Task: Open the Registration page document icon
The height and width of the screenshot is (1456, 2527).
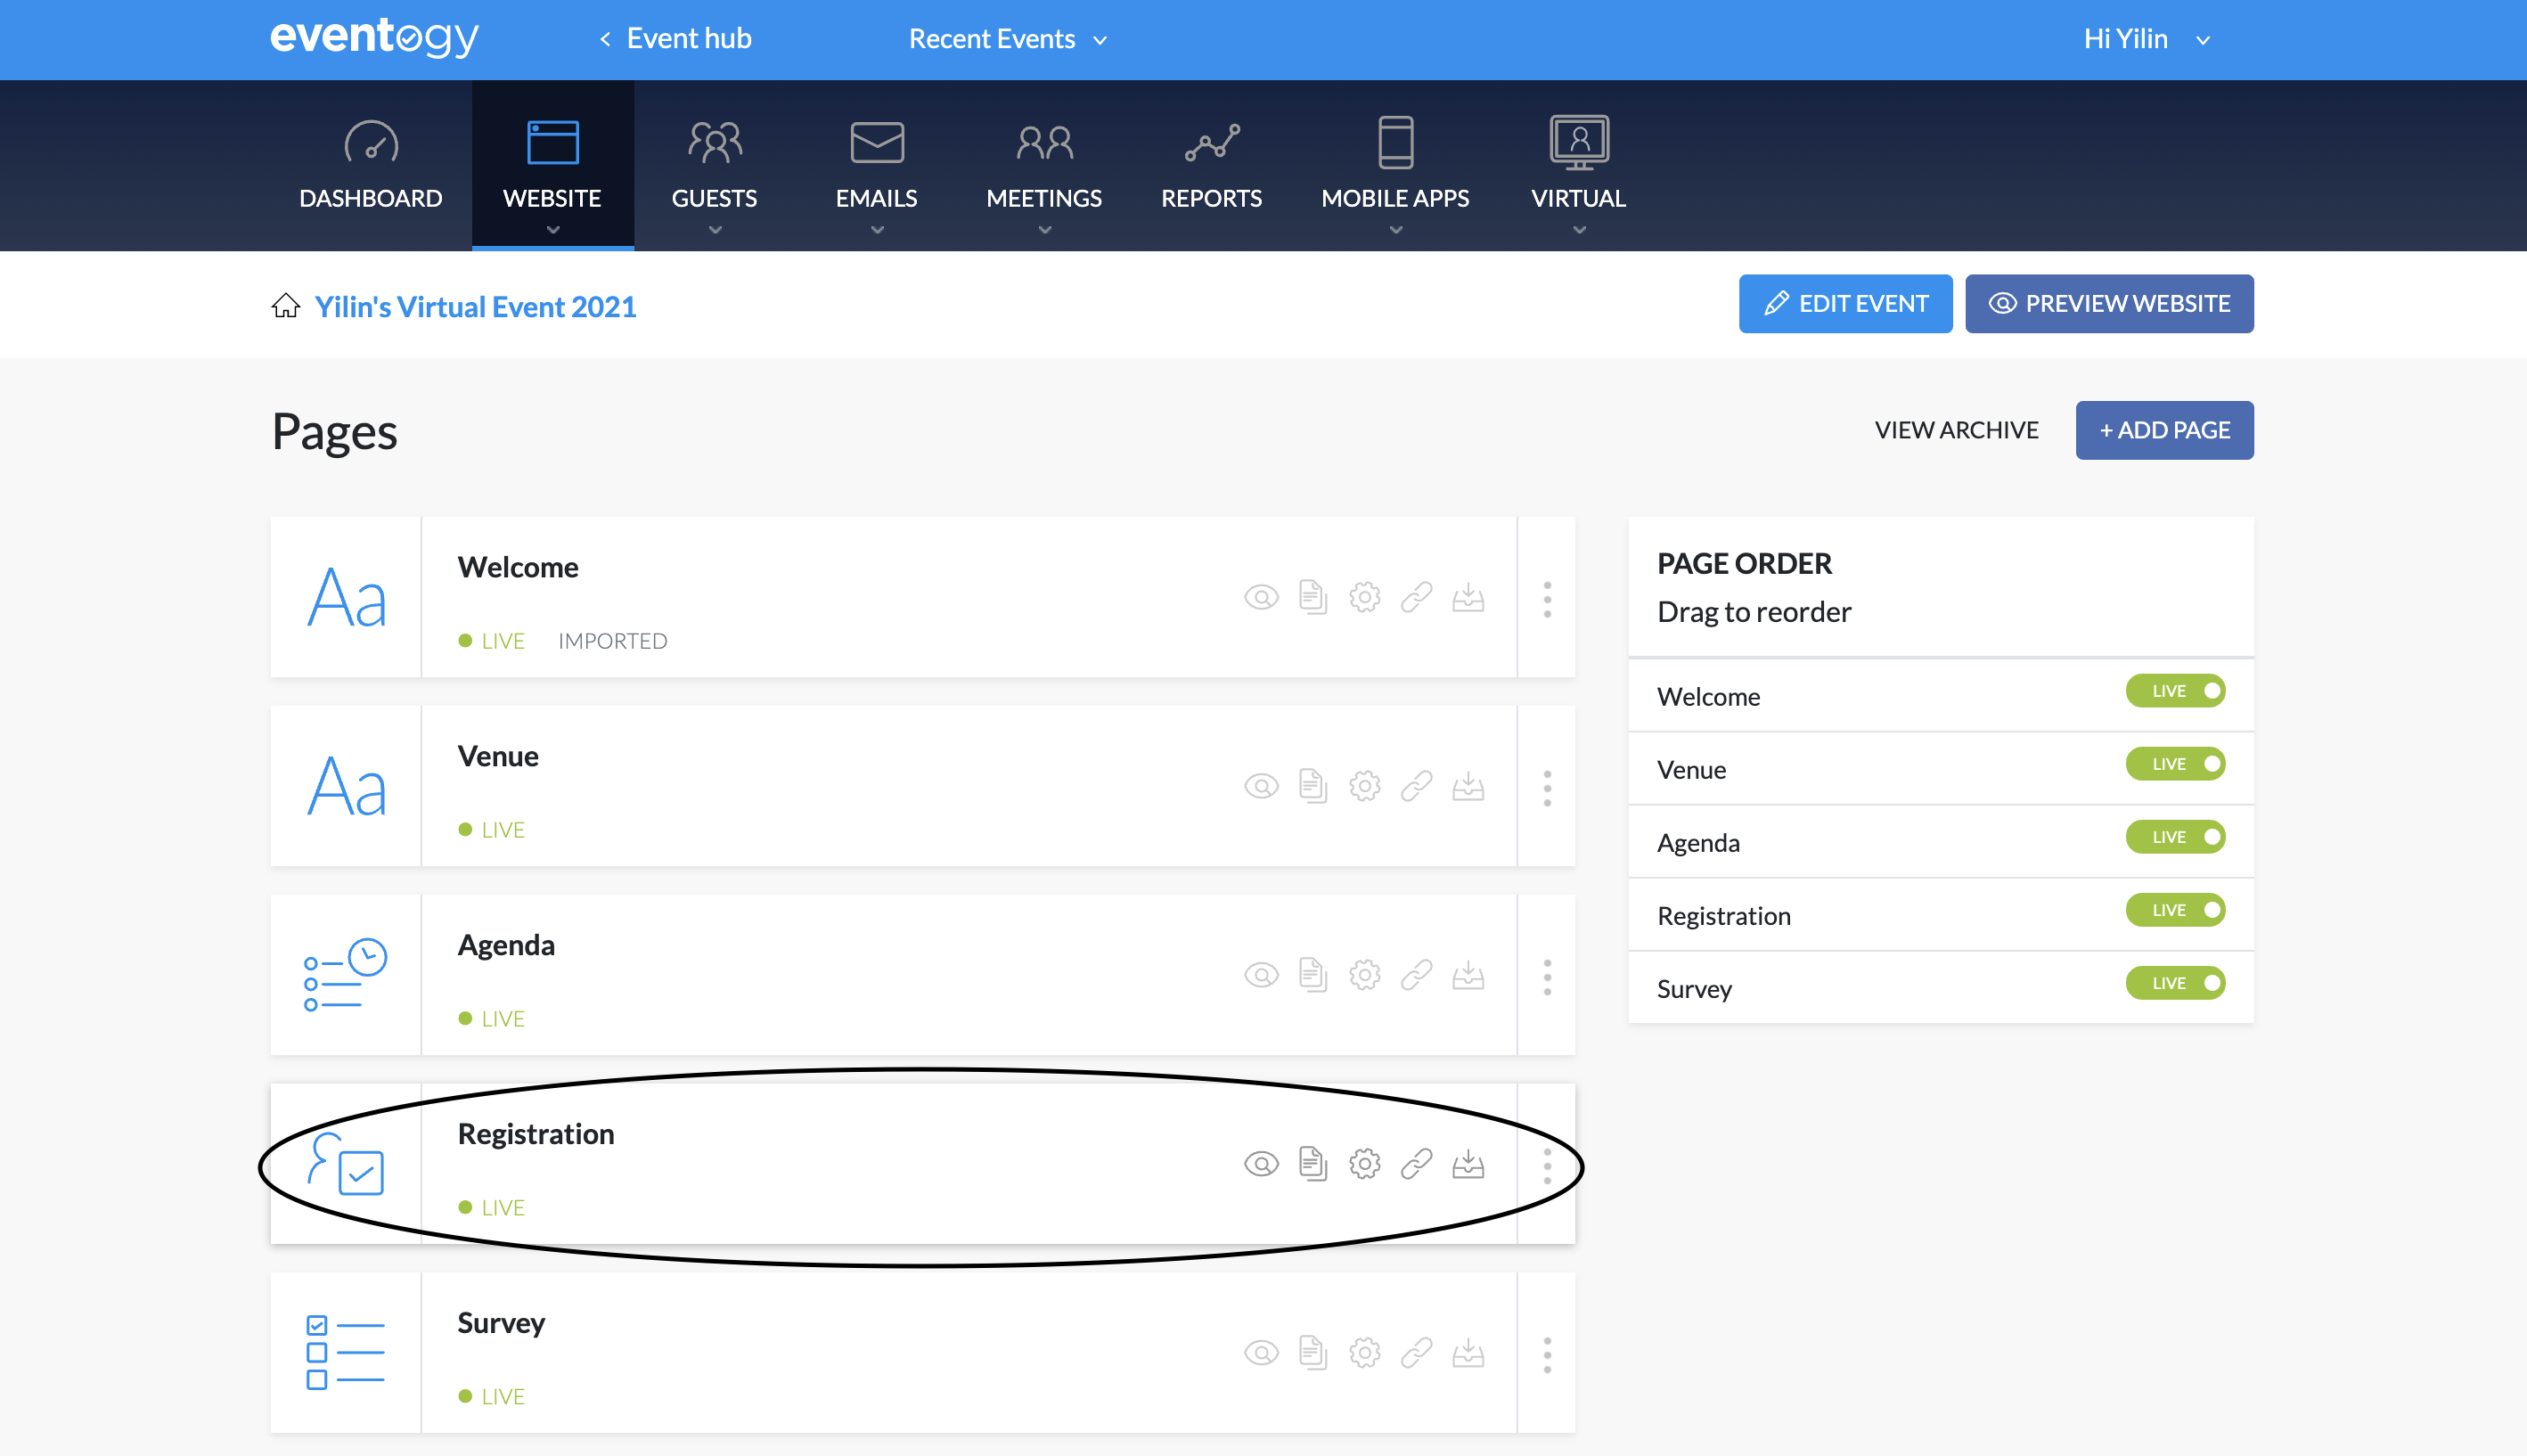Action: (1313, 1164)
